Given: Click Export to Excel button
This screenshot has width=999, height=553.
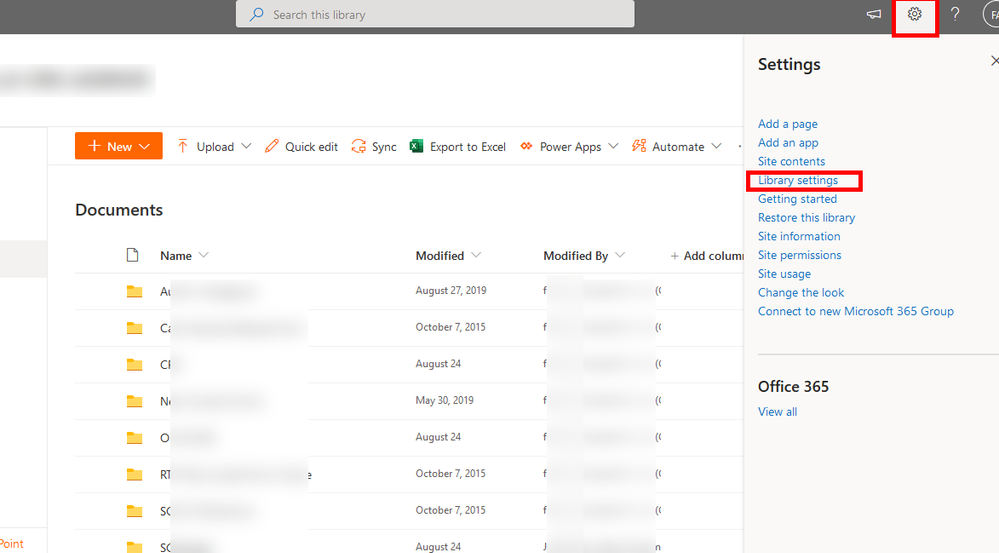Looking at the screenshot, I should 457,147.
